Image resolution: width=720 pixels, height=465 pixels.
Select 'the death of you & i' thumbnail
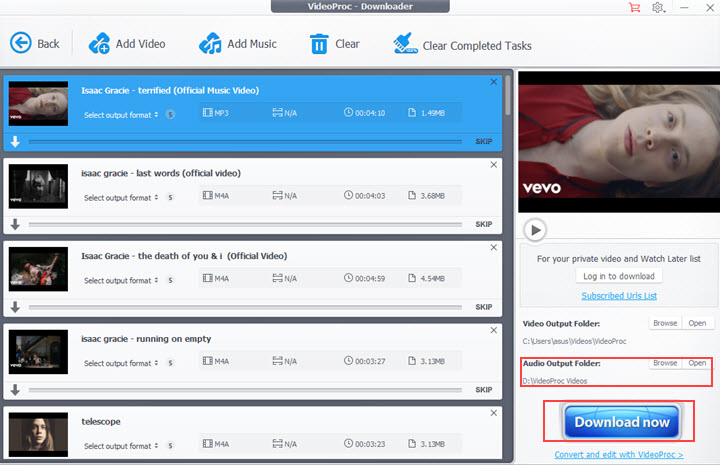click(x=39, y=269)
